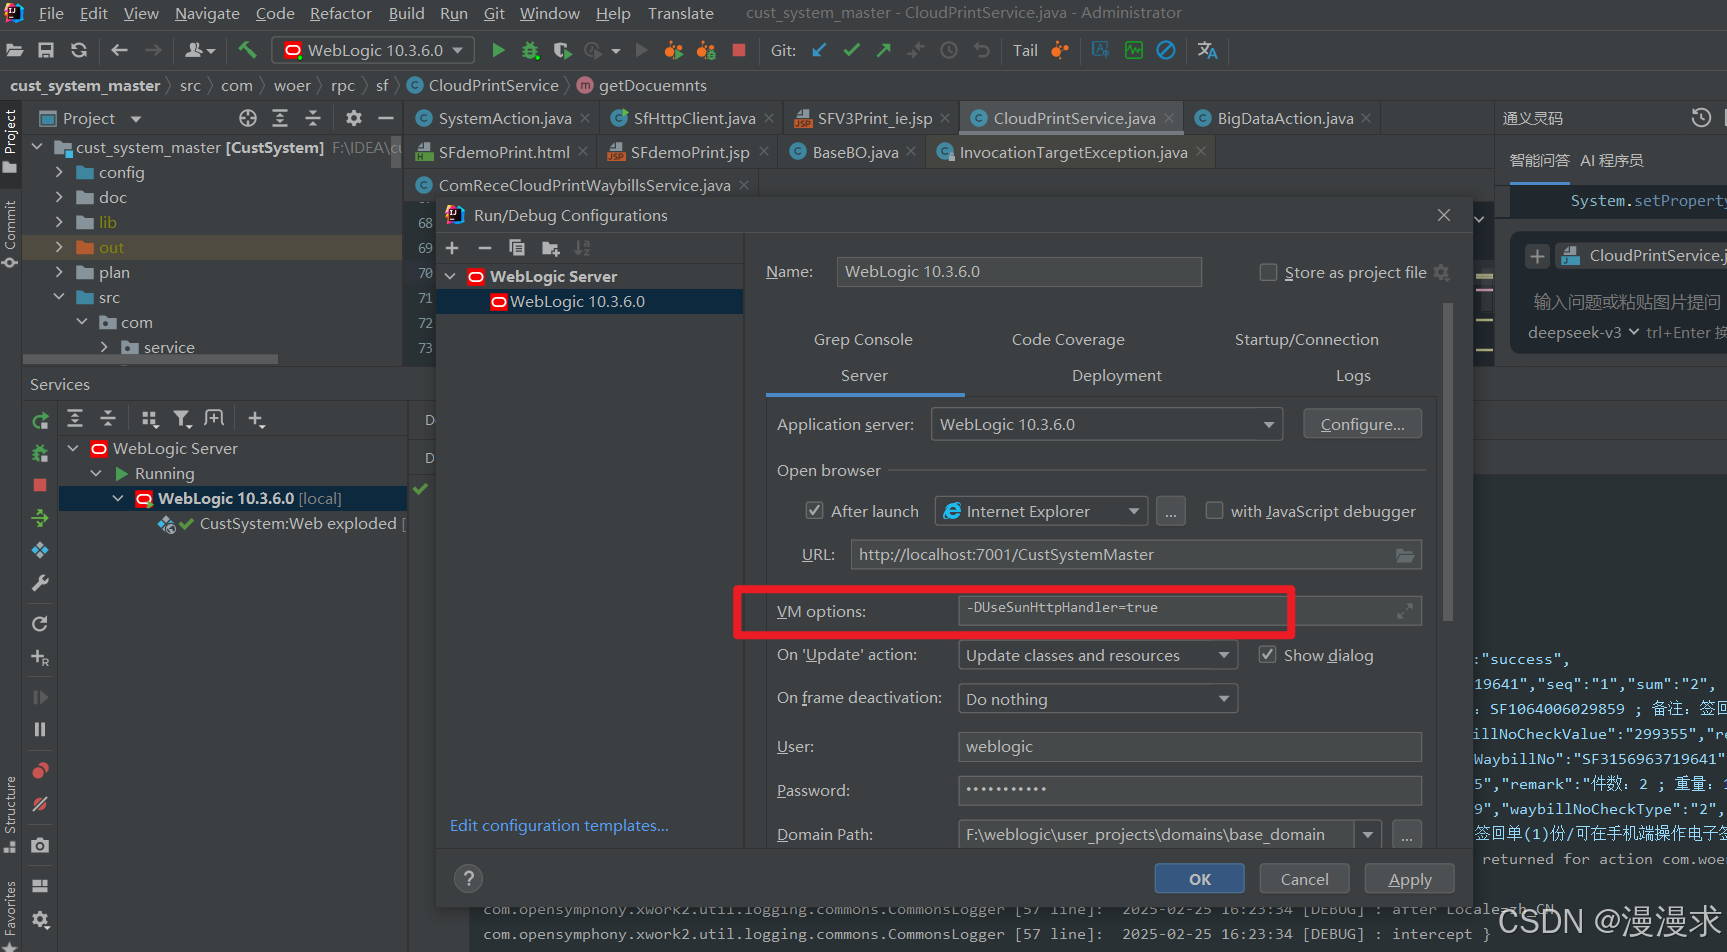Toggle Store as project file checkbox
Image resolution: width=1727 pixels, height=952 pixels.
[1268, 272]
